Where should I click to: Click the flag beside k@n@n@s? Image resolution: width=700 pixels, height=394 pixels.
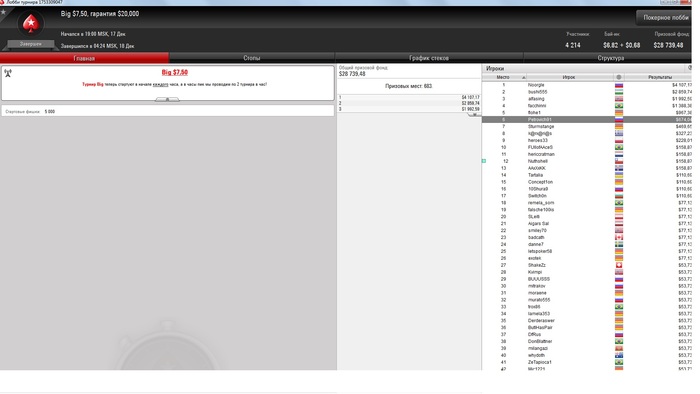coord(619,133)
